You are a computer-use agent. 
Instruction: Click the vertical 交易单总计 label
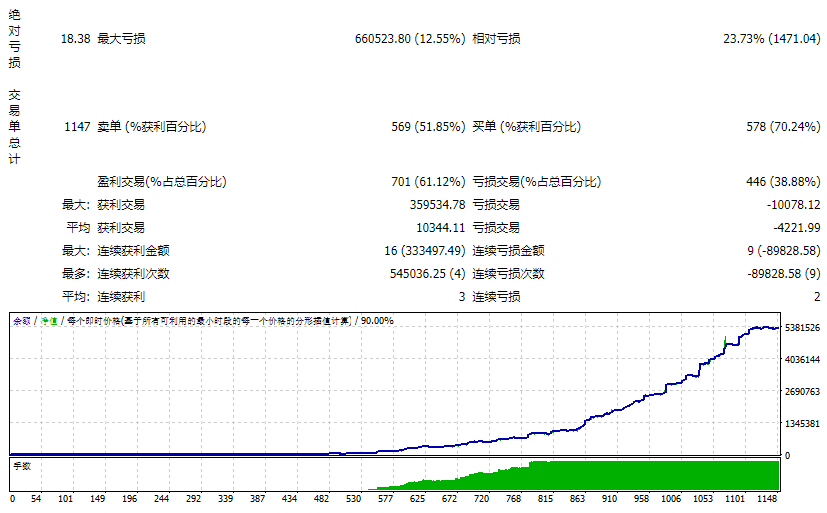coord(14,127)
